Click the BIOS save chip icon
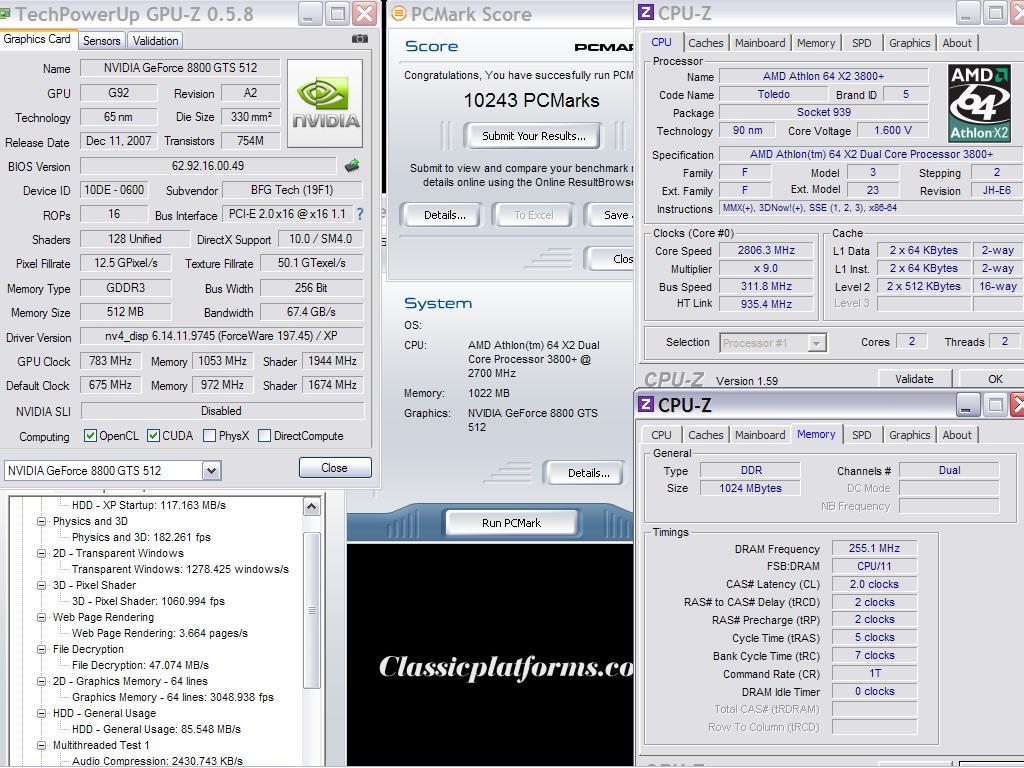This screenshot has height=768, width=1024. pos(352,166)
